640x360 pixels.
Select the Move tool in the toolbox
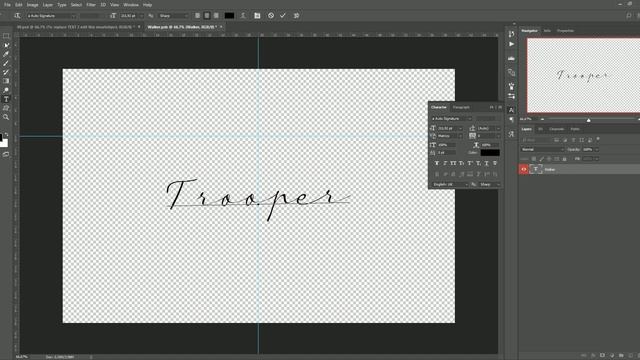(x=6, y=45)
